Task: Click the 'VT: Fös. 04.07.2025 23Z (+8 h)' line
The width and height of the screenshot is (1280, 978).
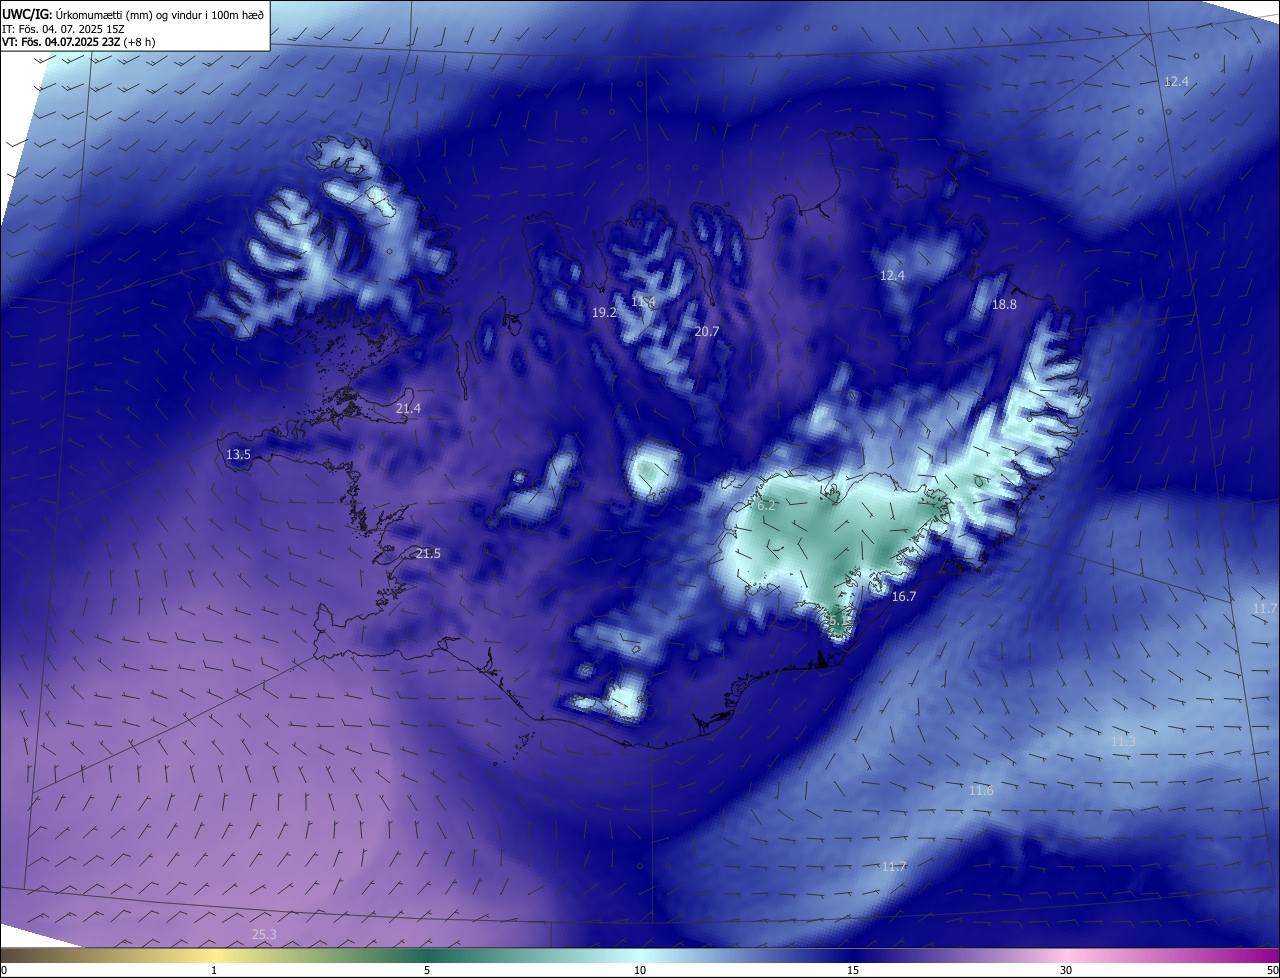Action: (x=78, y=42)
